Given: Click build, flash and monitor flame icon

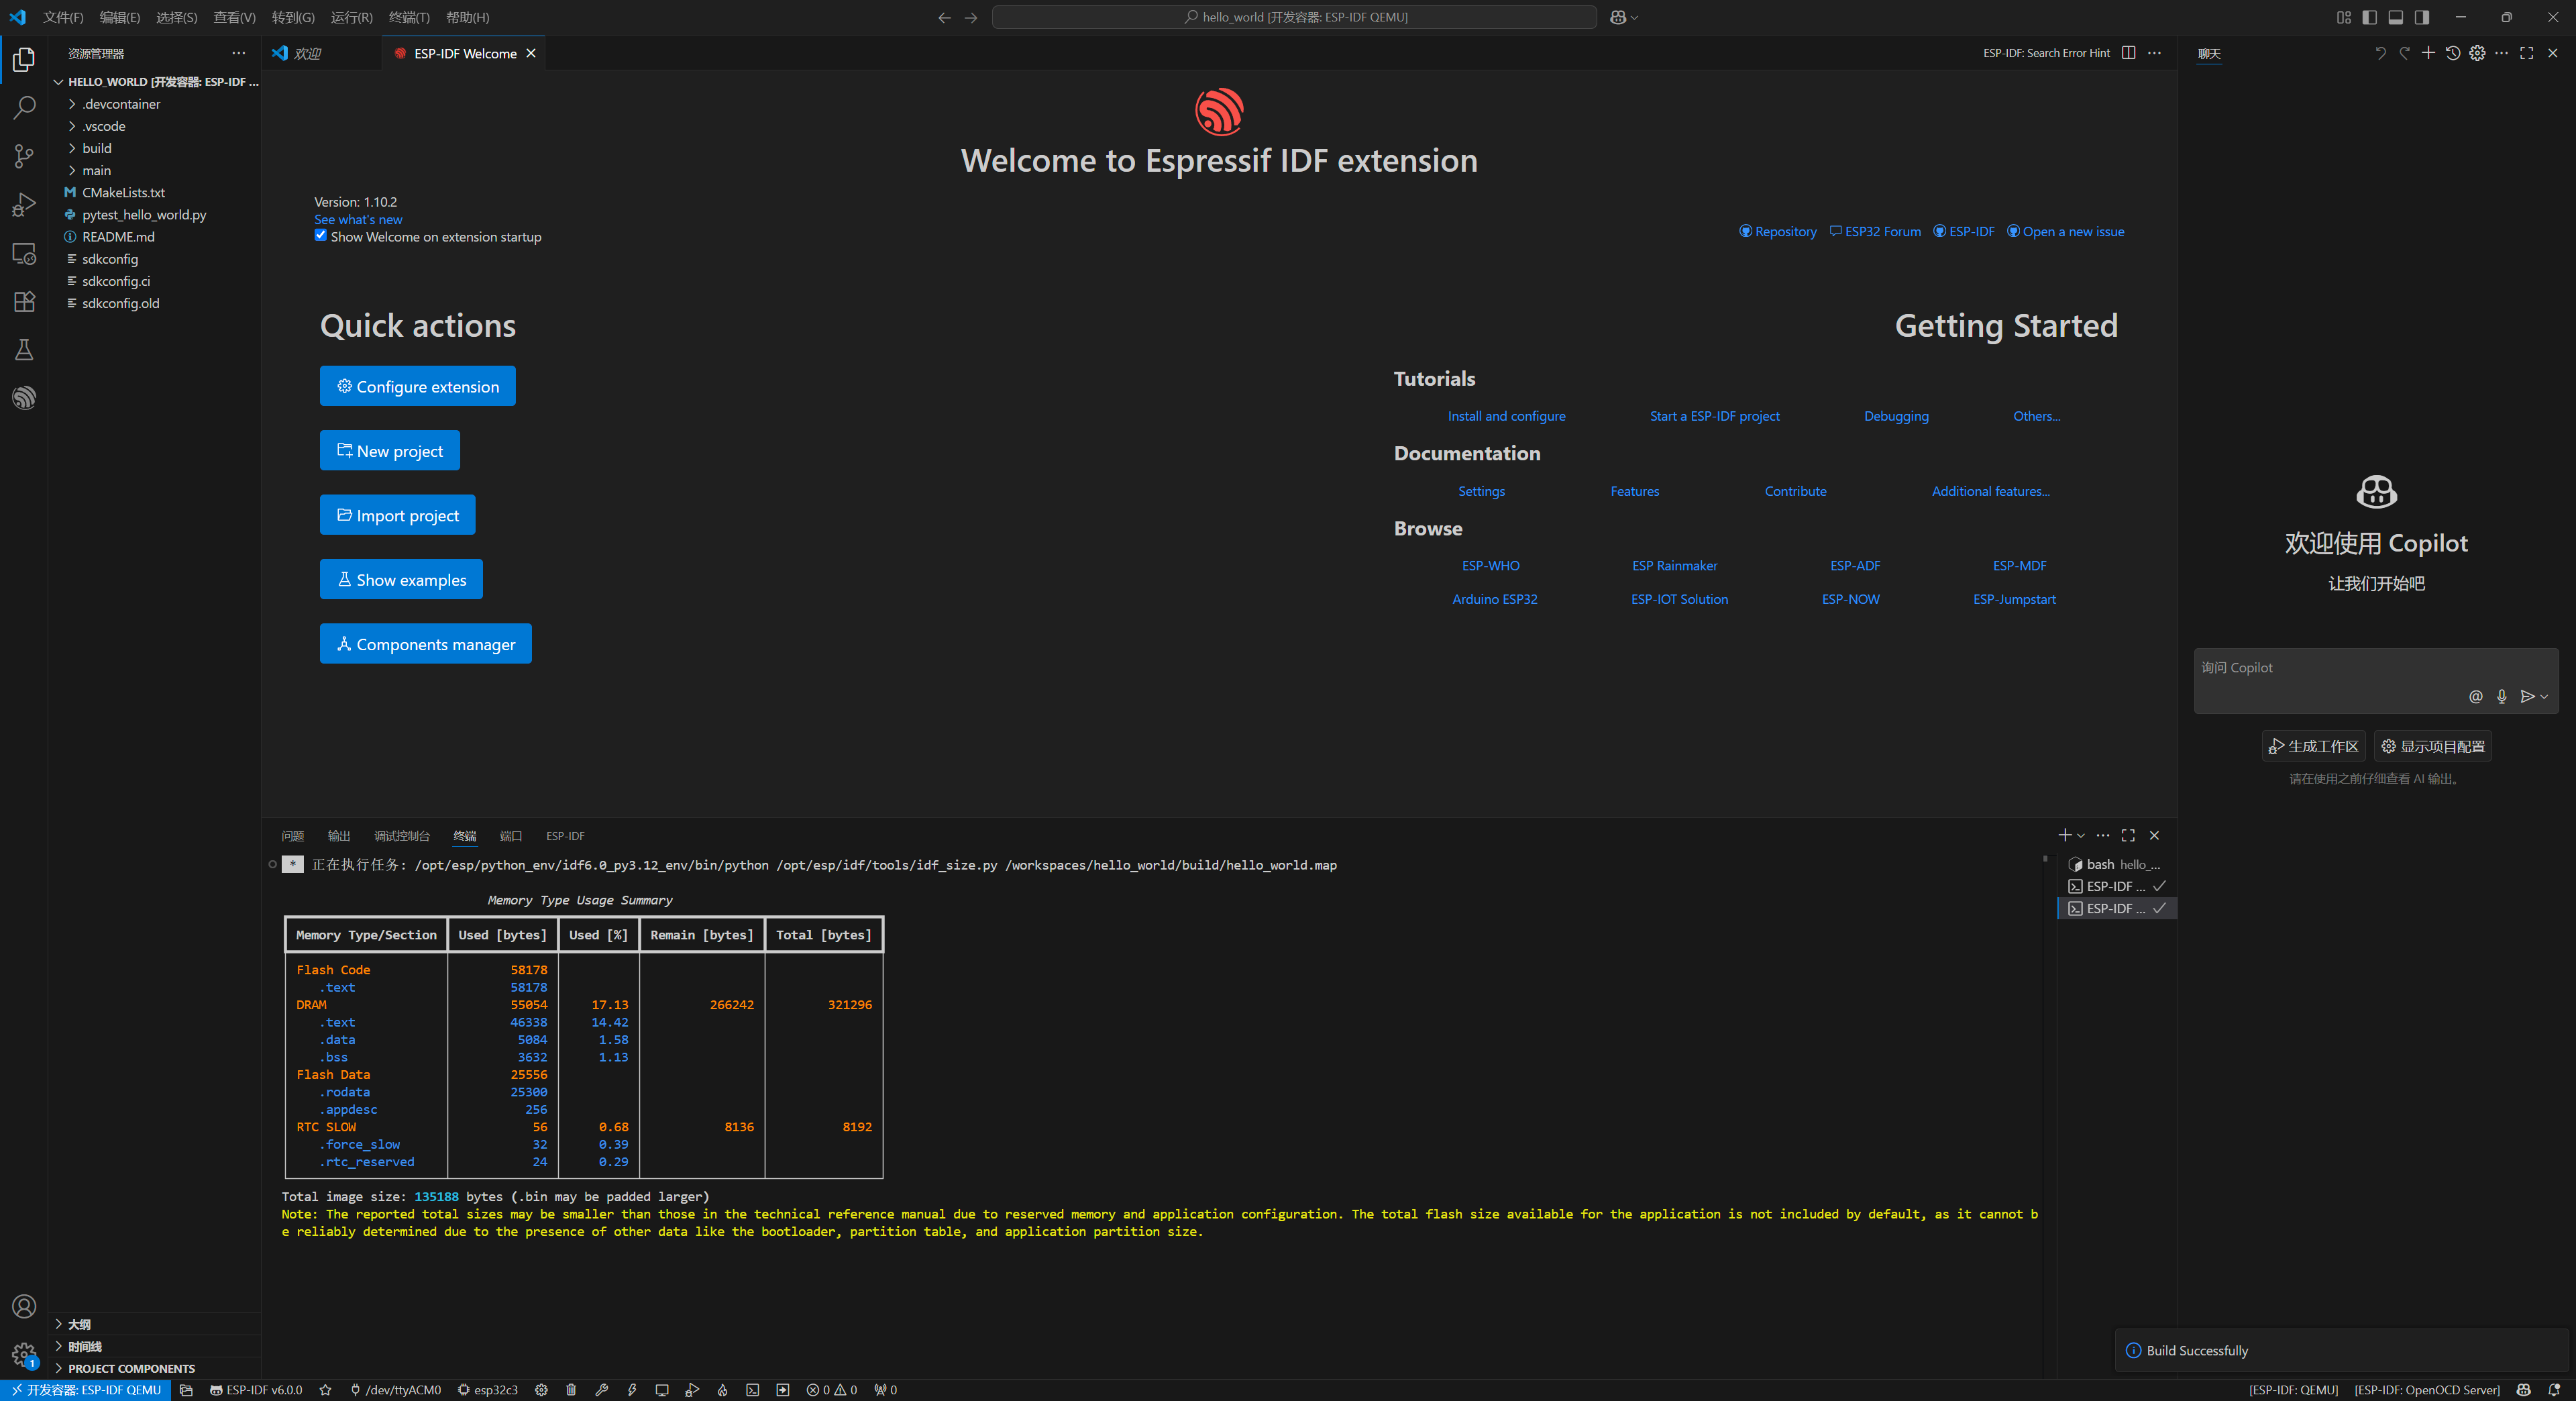Looking at the screenshot, I should [x=722, y=1390].
